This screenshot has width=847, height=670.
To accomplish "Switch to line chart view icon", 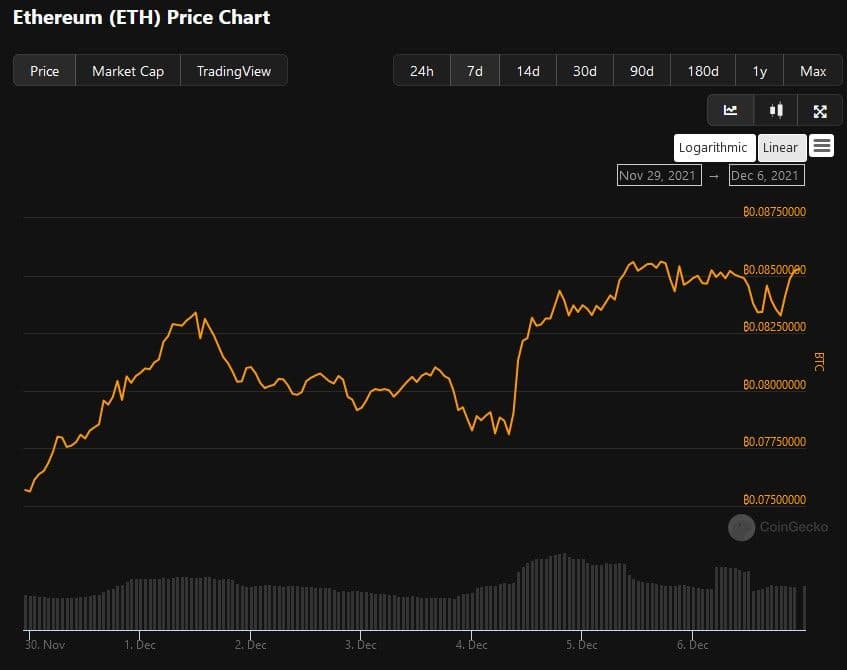I will point(730,111).
